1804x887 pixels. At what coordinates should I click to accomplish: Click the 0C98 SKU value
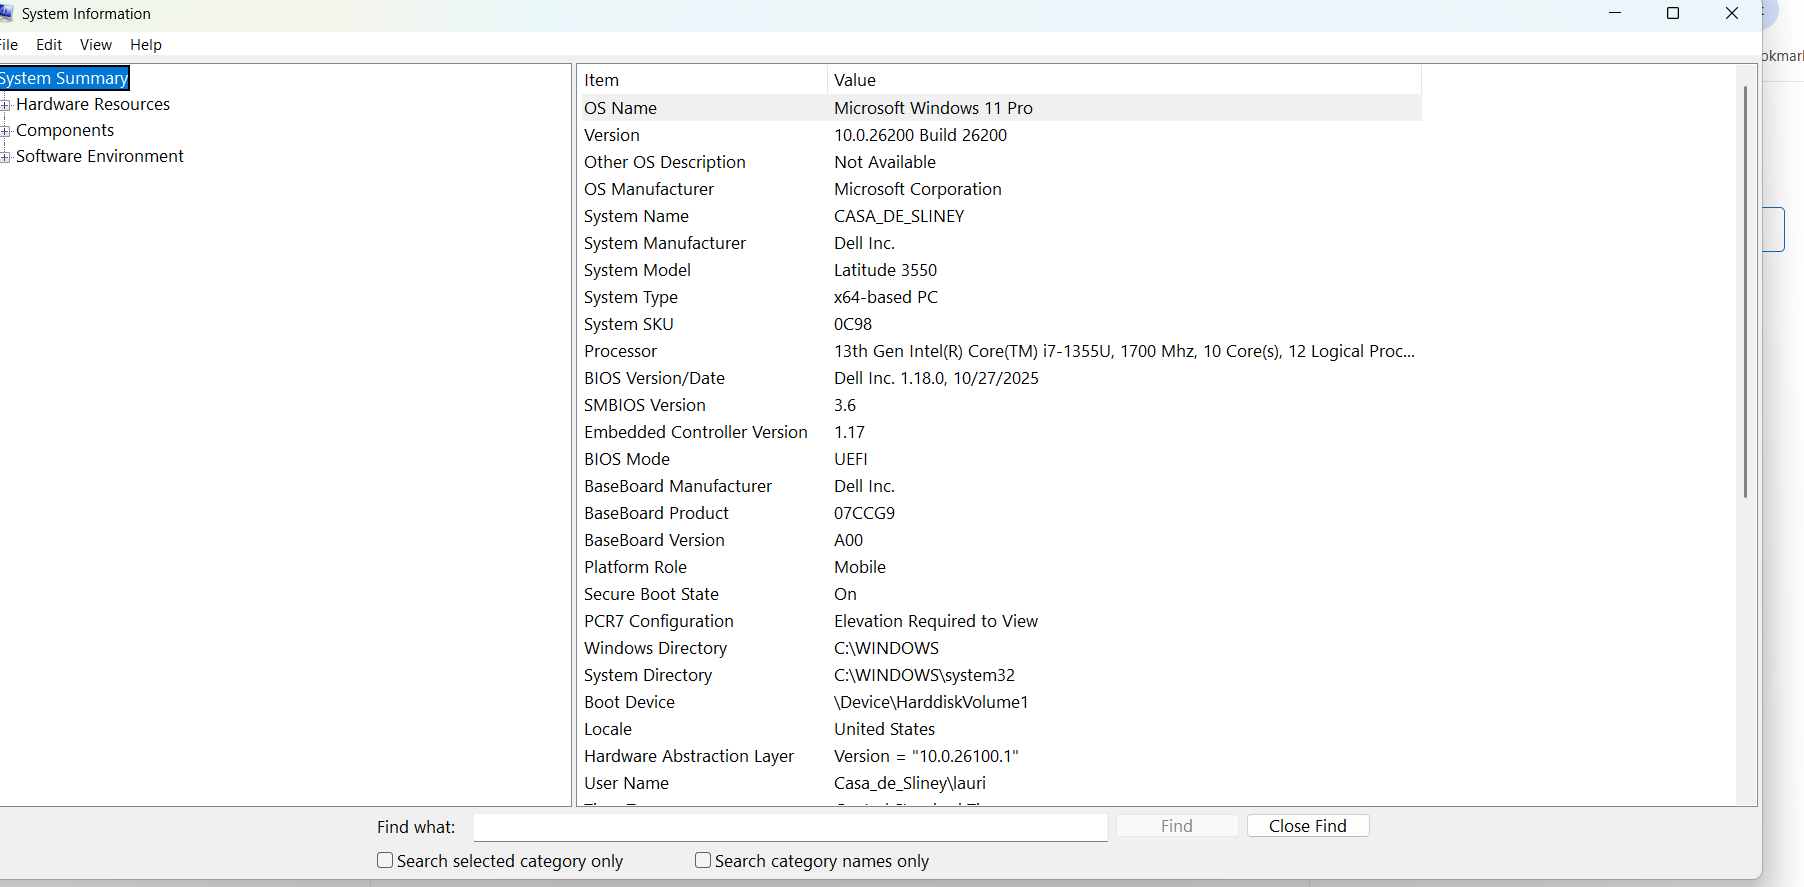853,324
